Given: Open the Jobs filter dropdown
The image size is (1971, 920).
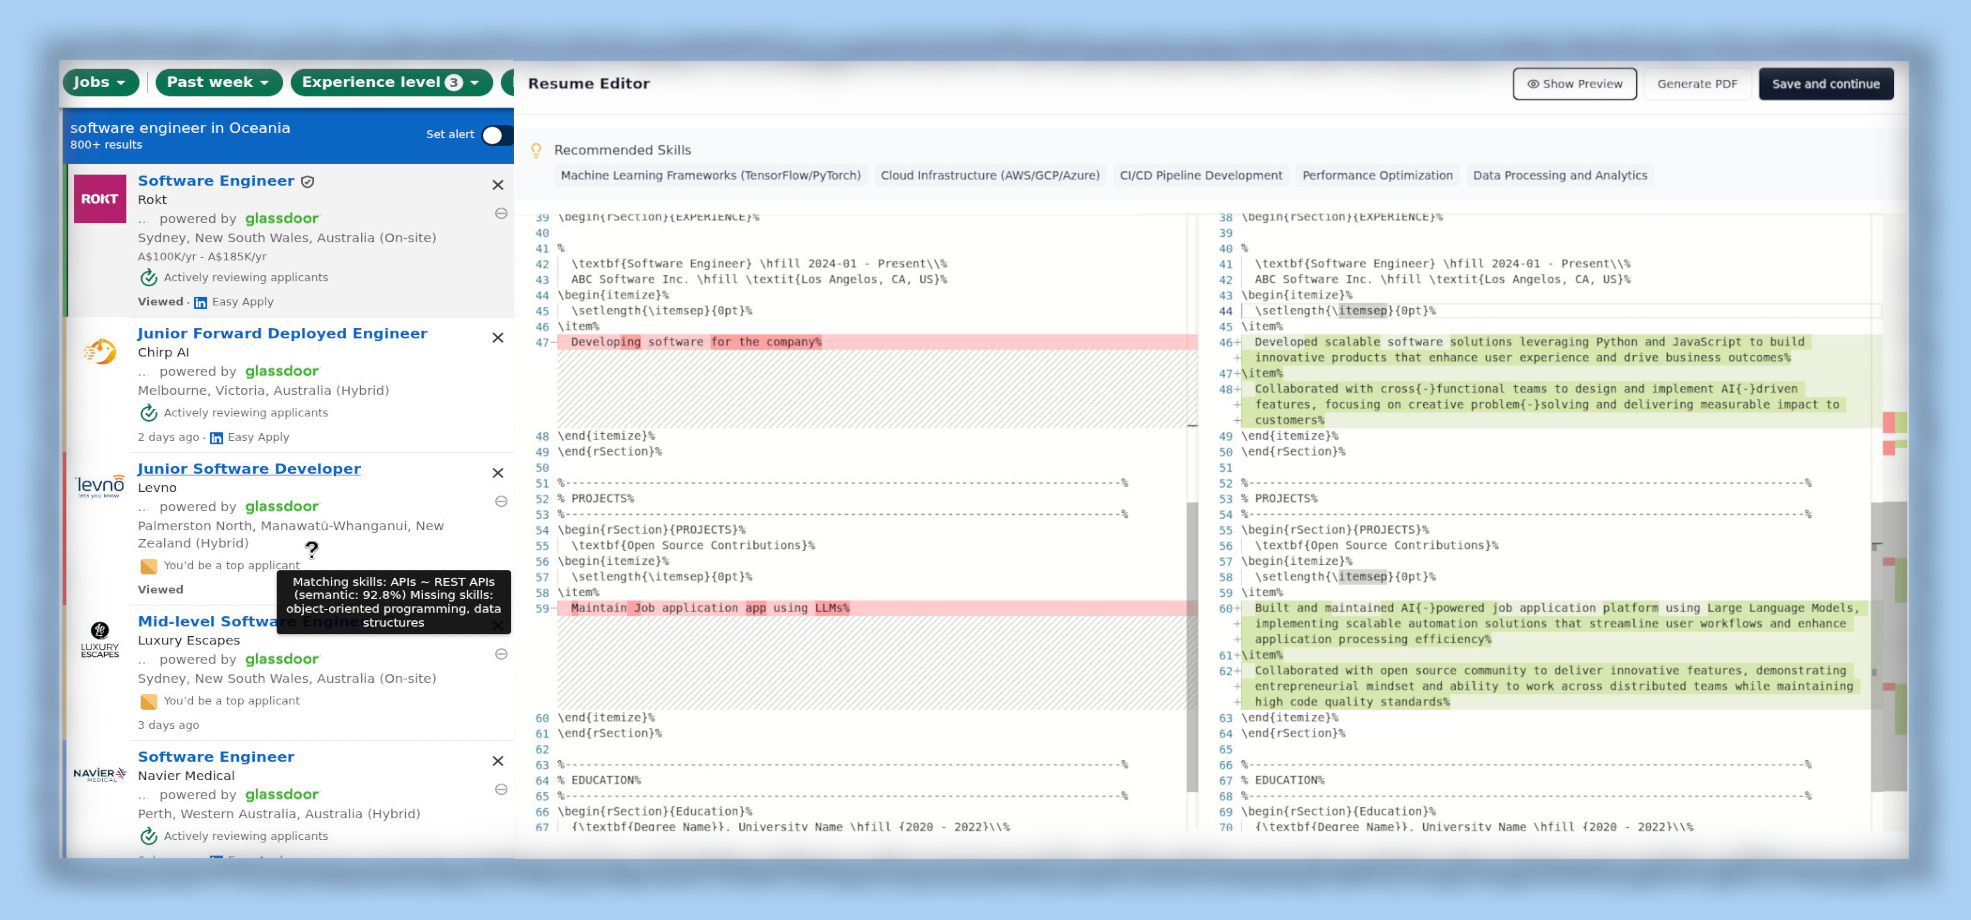Looking at the screenshot, I should [x=99, y=82].
